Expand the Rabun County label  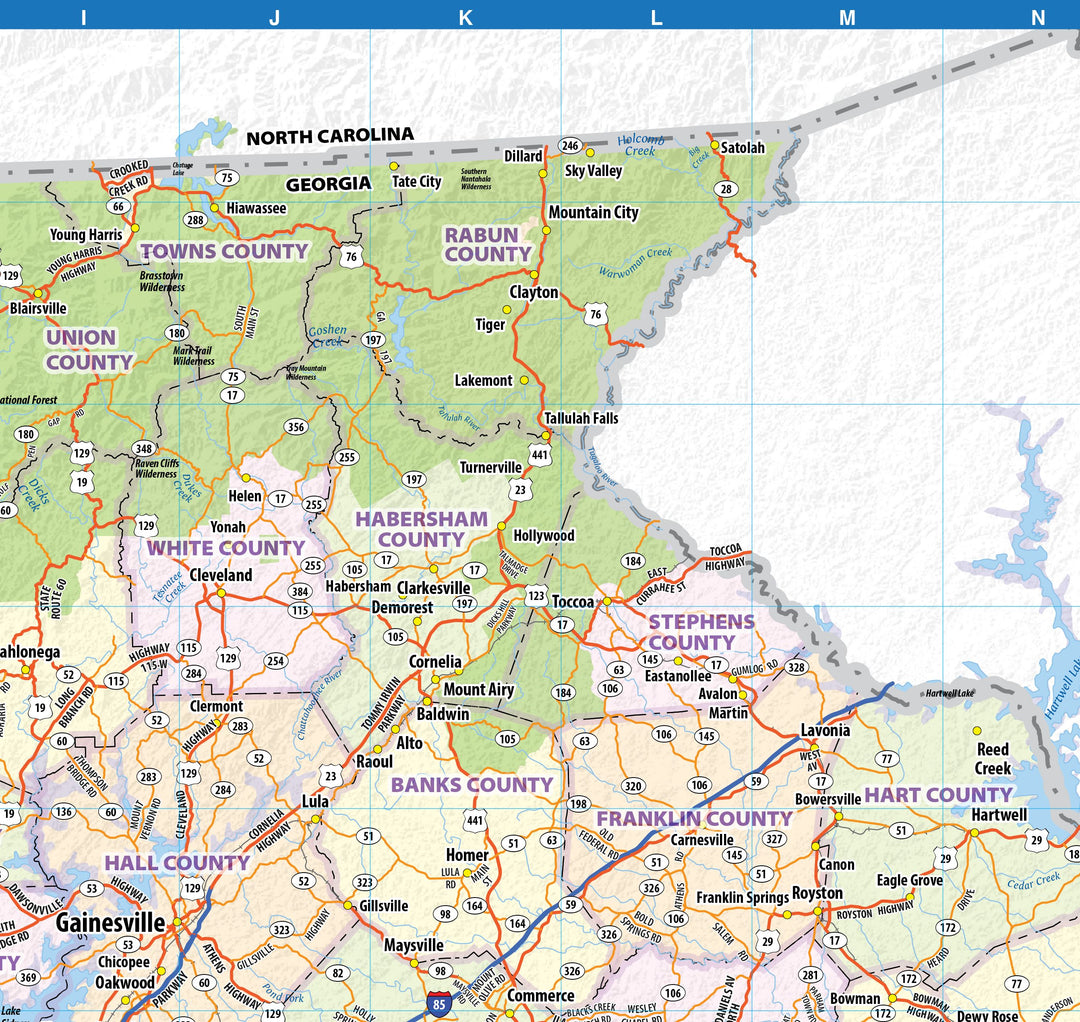click(487, 244)
